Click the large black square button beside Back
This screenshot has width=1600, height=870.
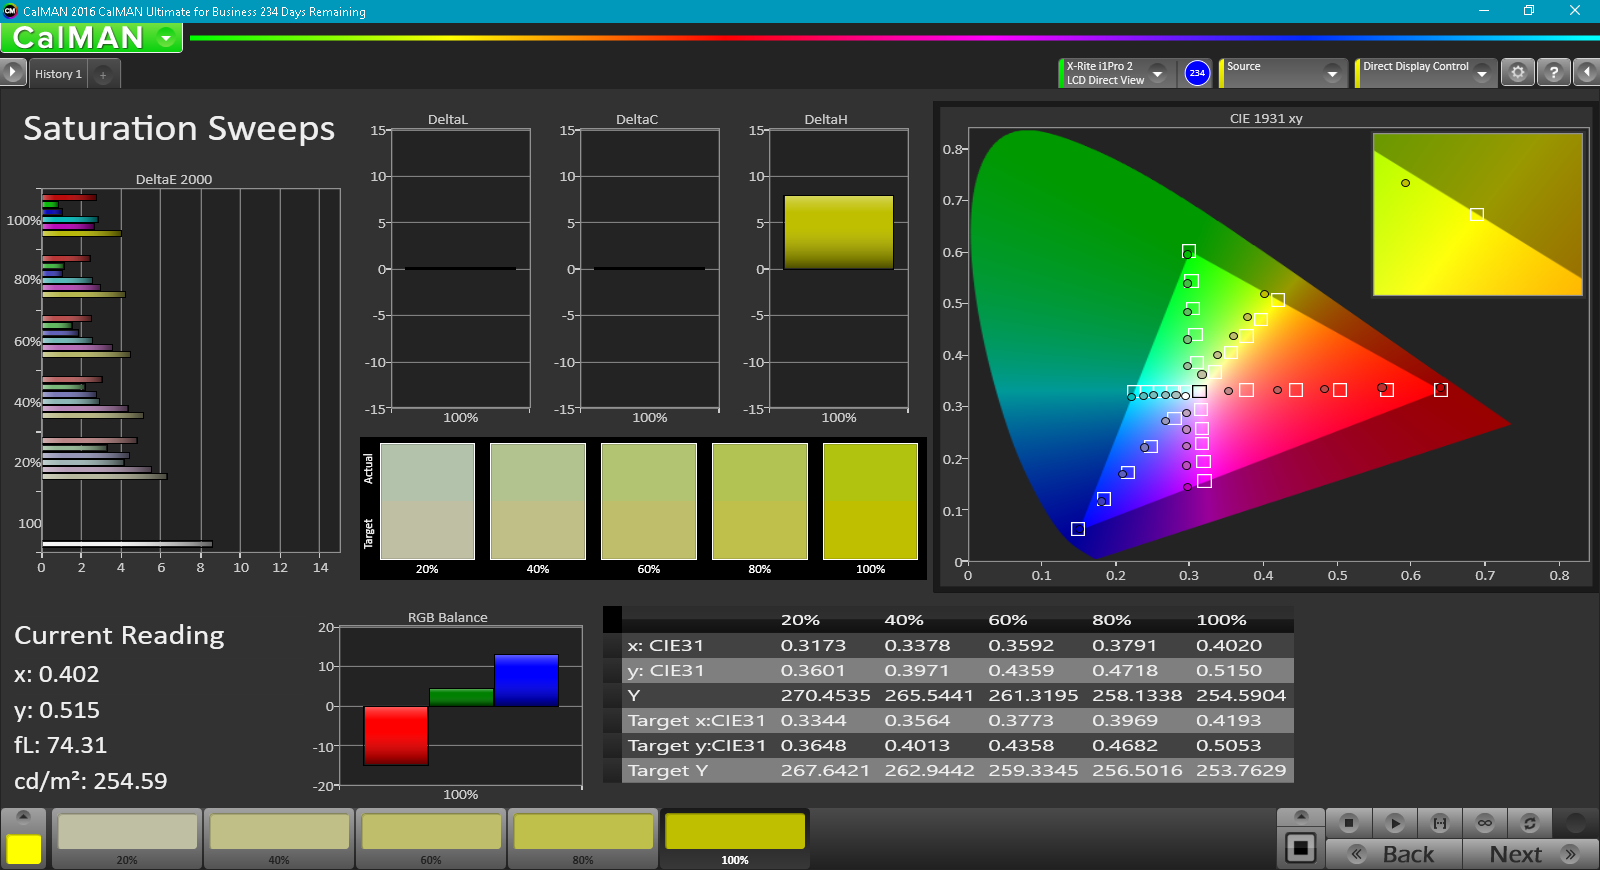(x=1300, y=848)
